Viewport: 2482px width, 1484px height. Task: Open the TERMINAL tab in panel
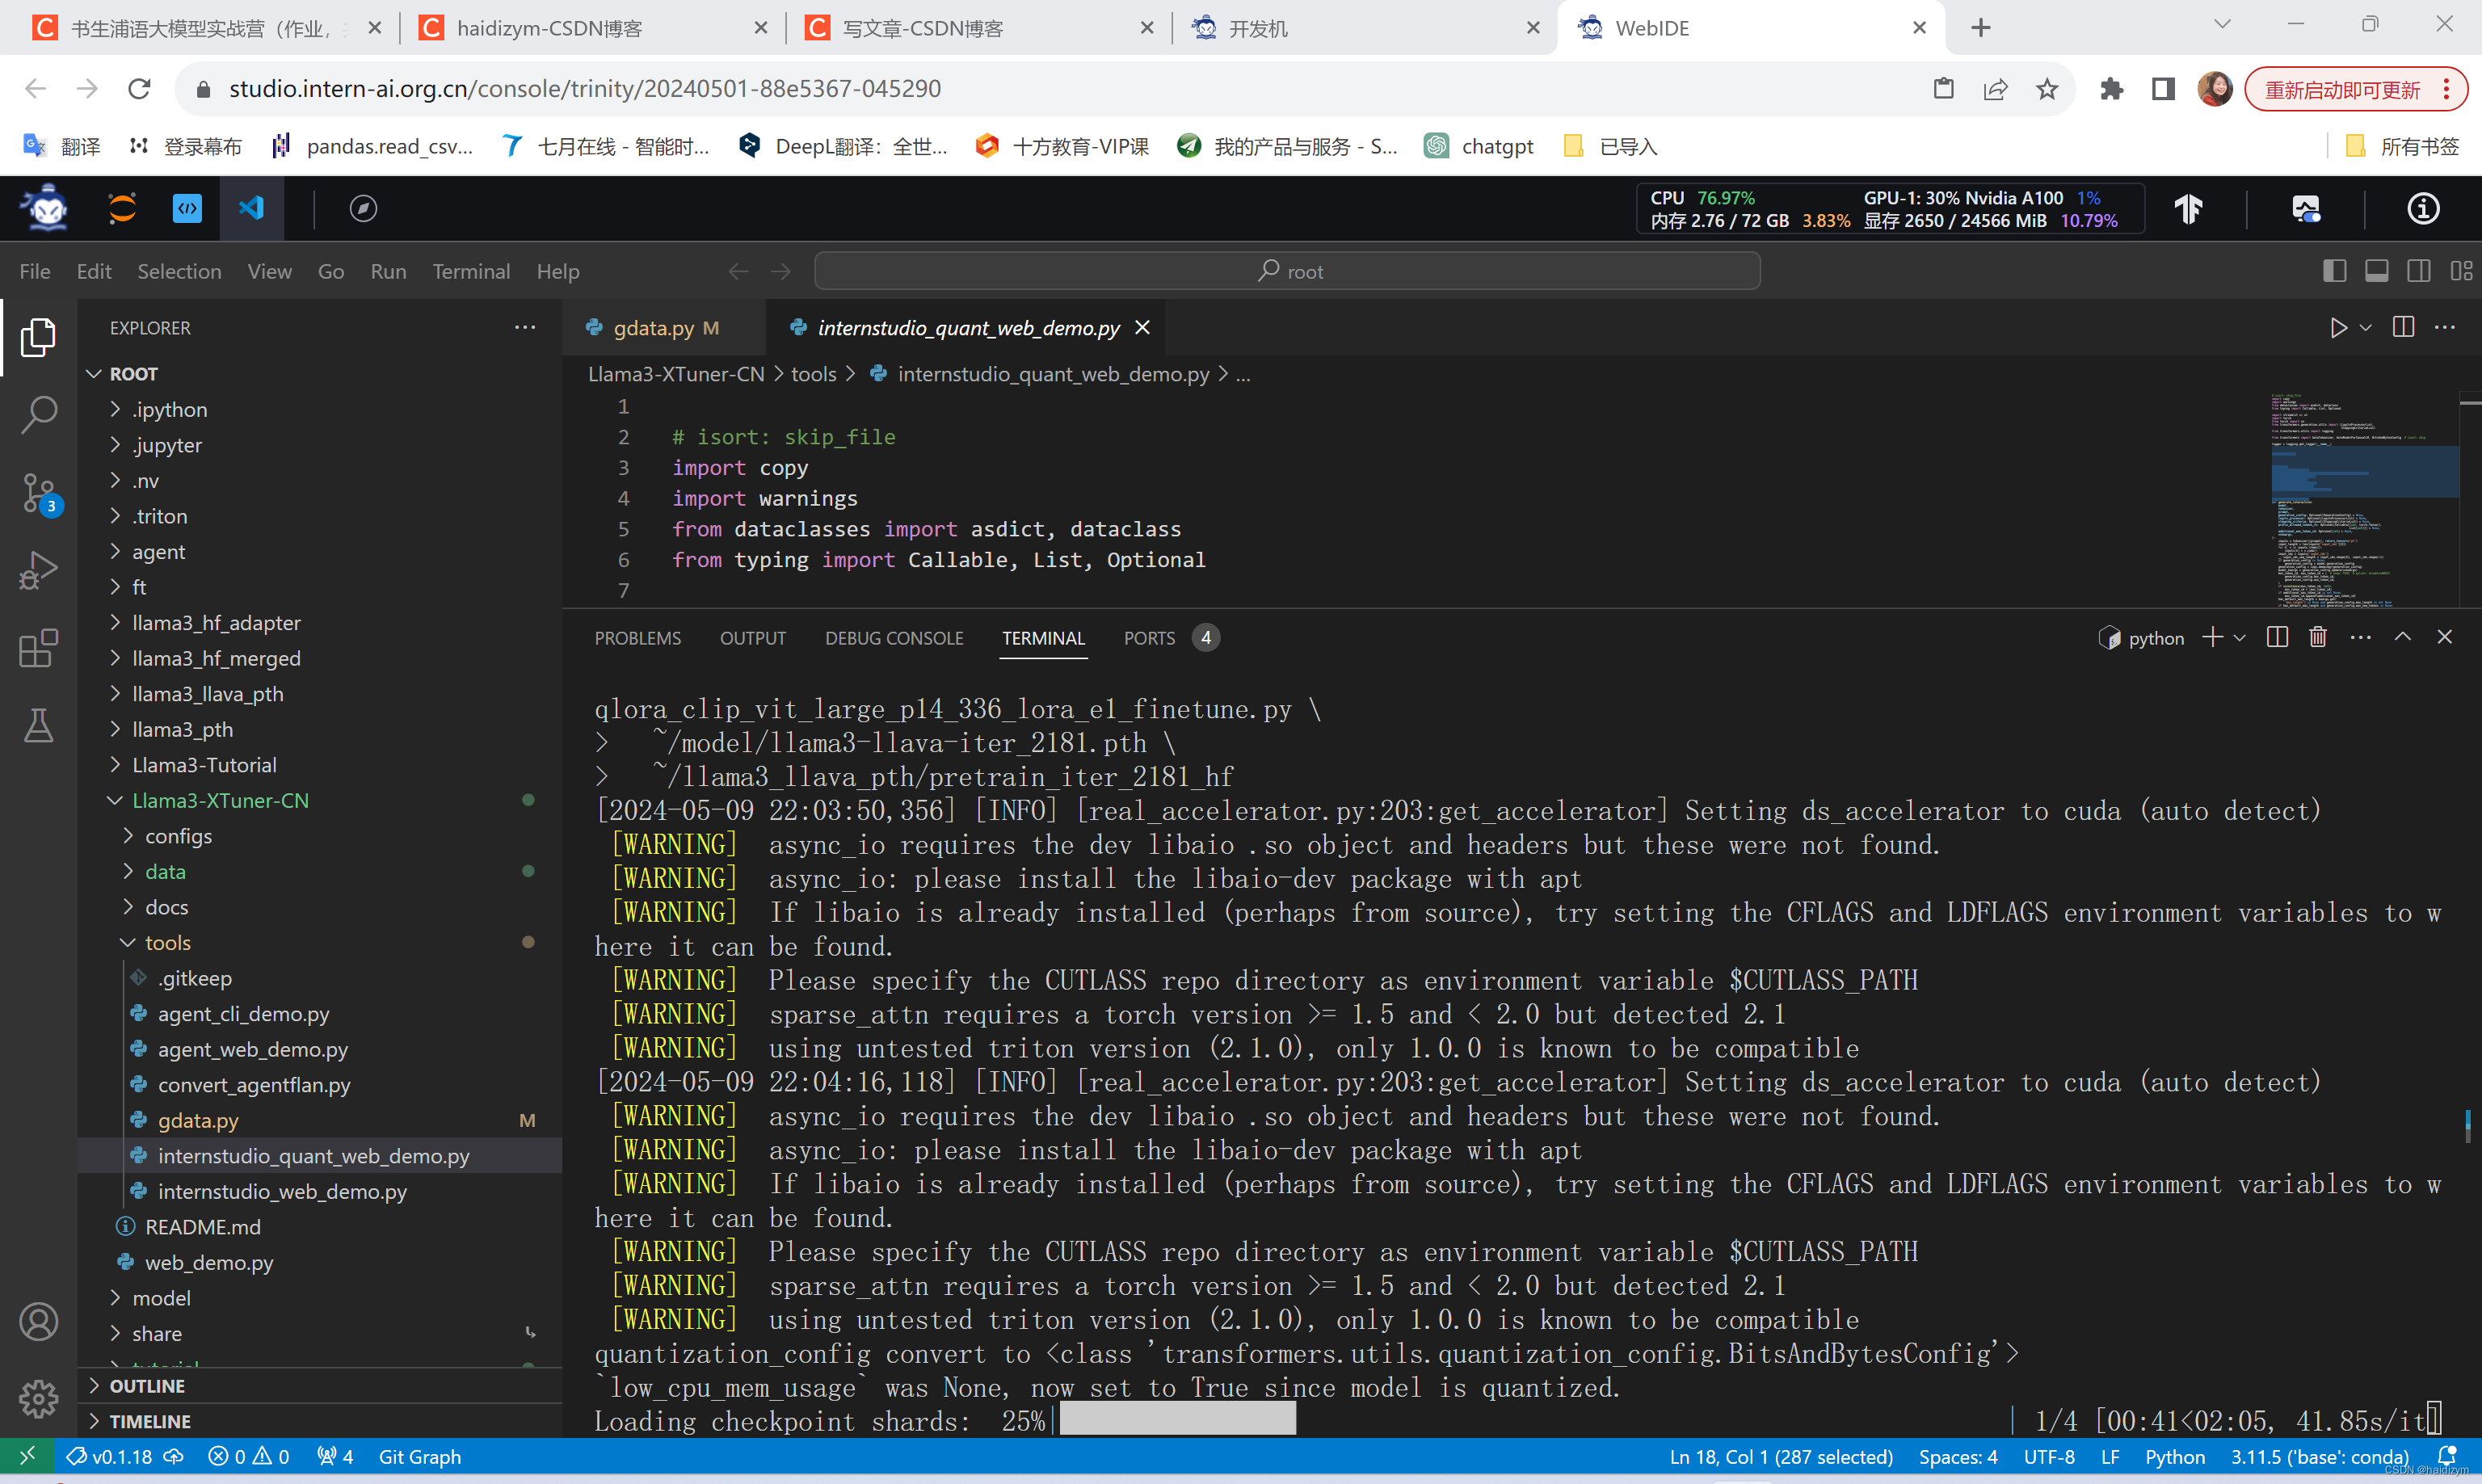(1042, 636)
